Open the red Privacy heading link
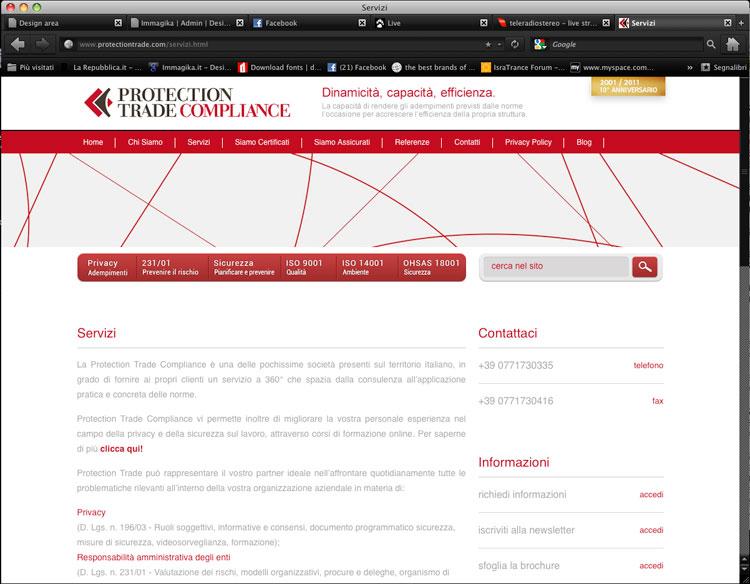 [91, 512]
